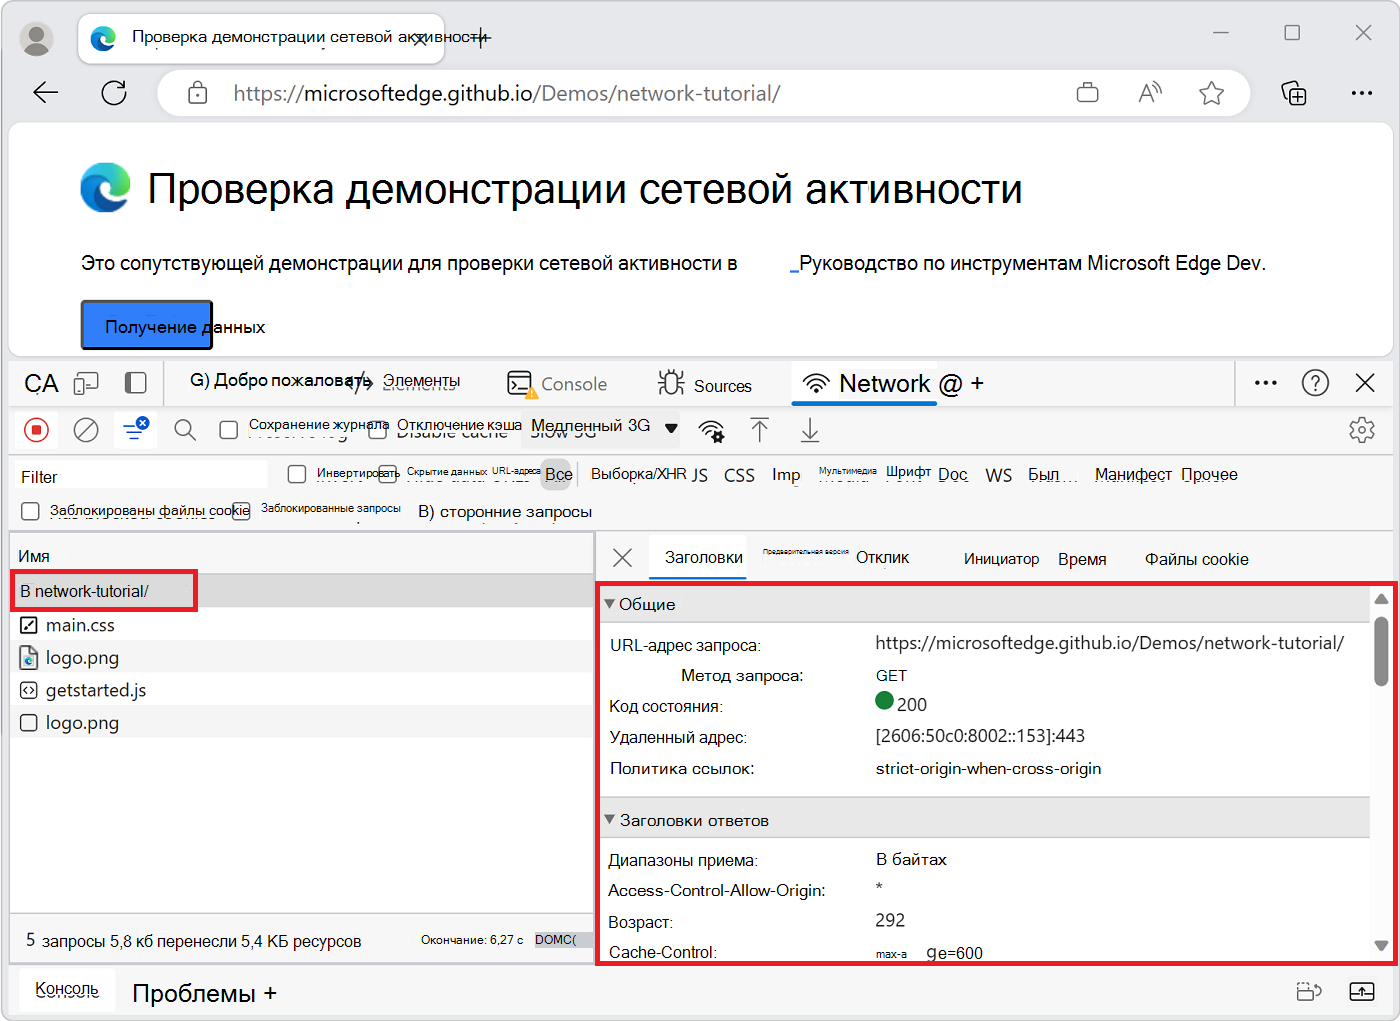Reload the current page
Image resolution: width=1400 pixels, height=1021 pixels.
[114, 93]
